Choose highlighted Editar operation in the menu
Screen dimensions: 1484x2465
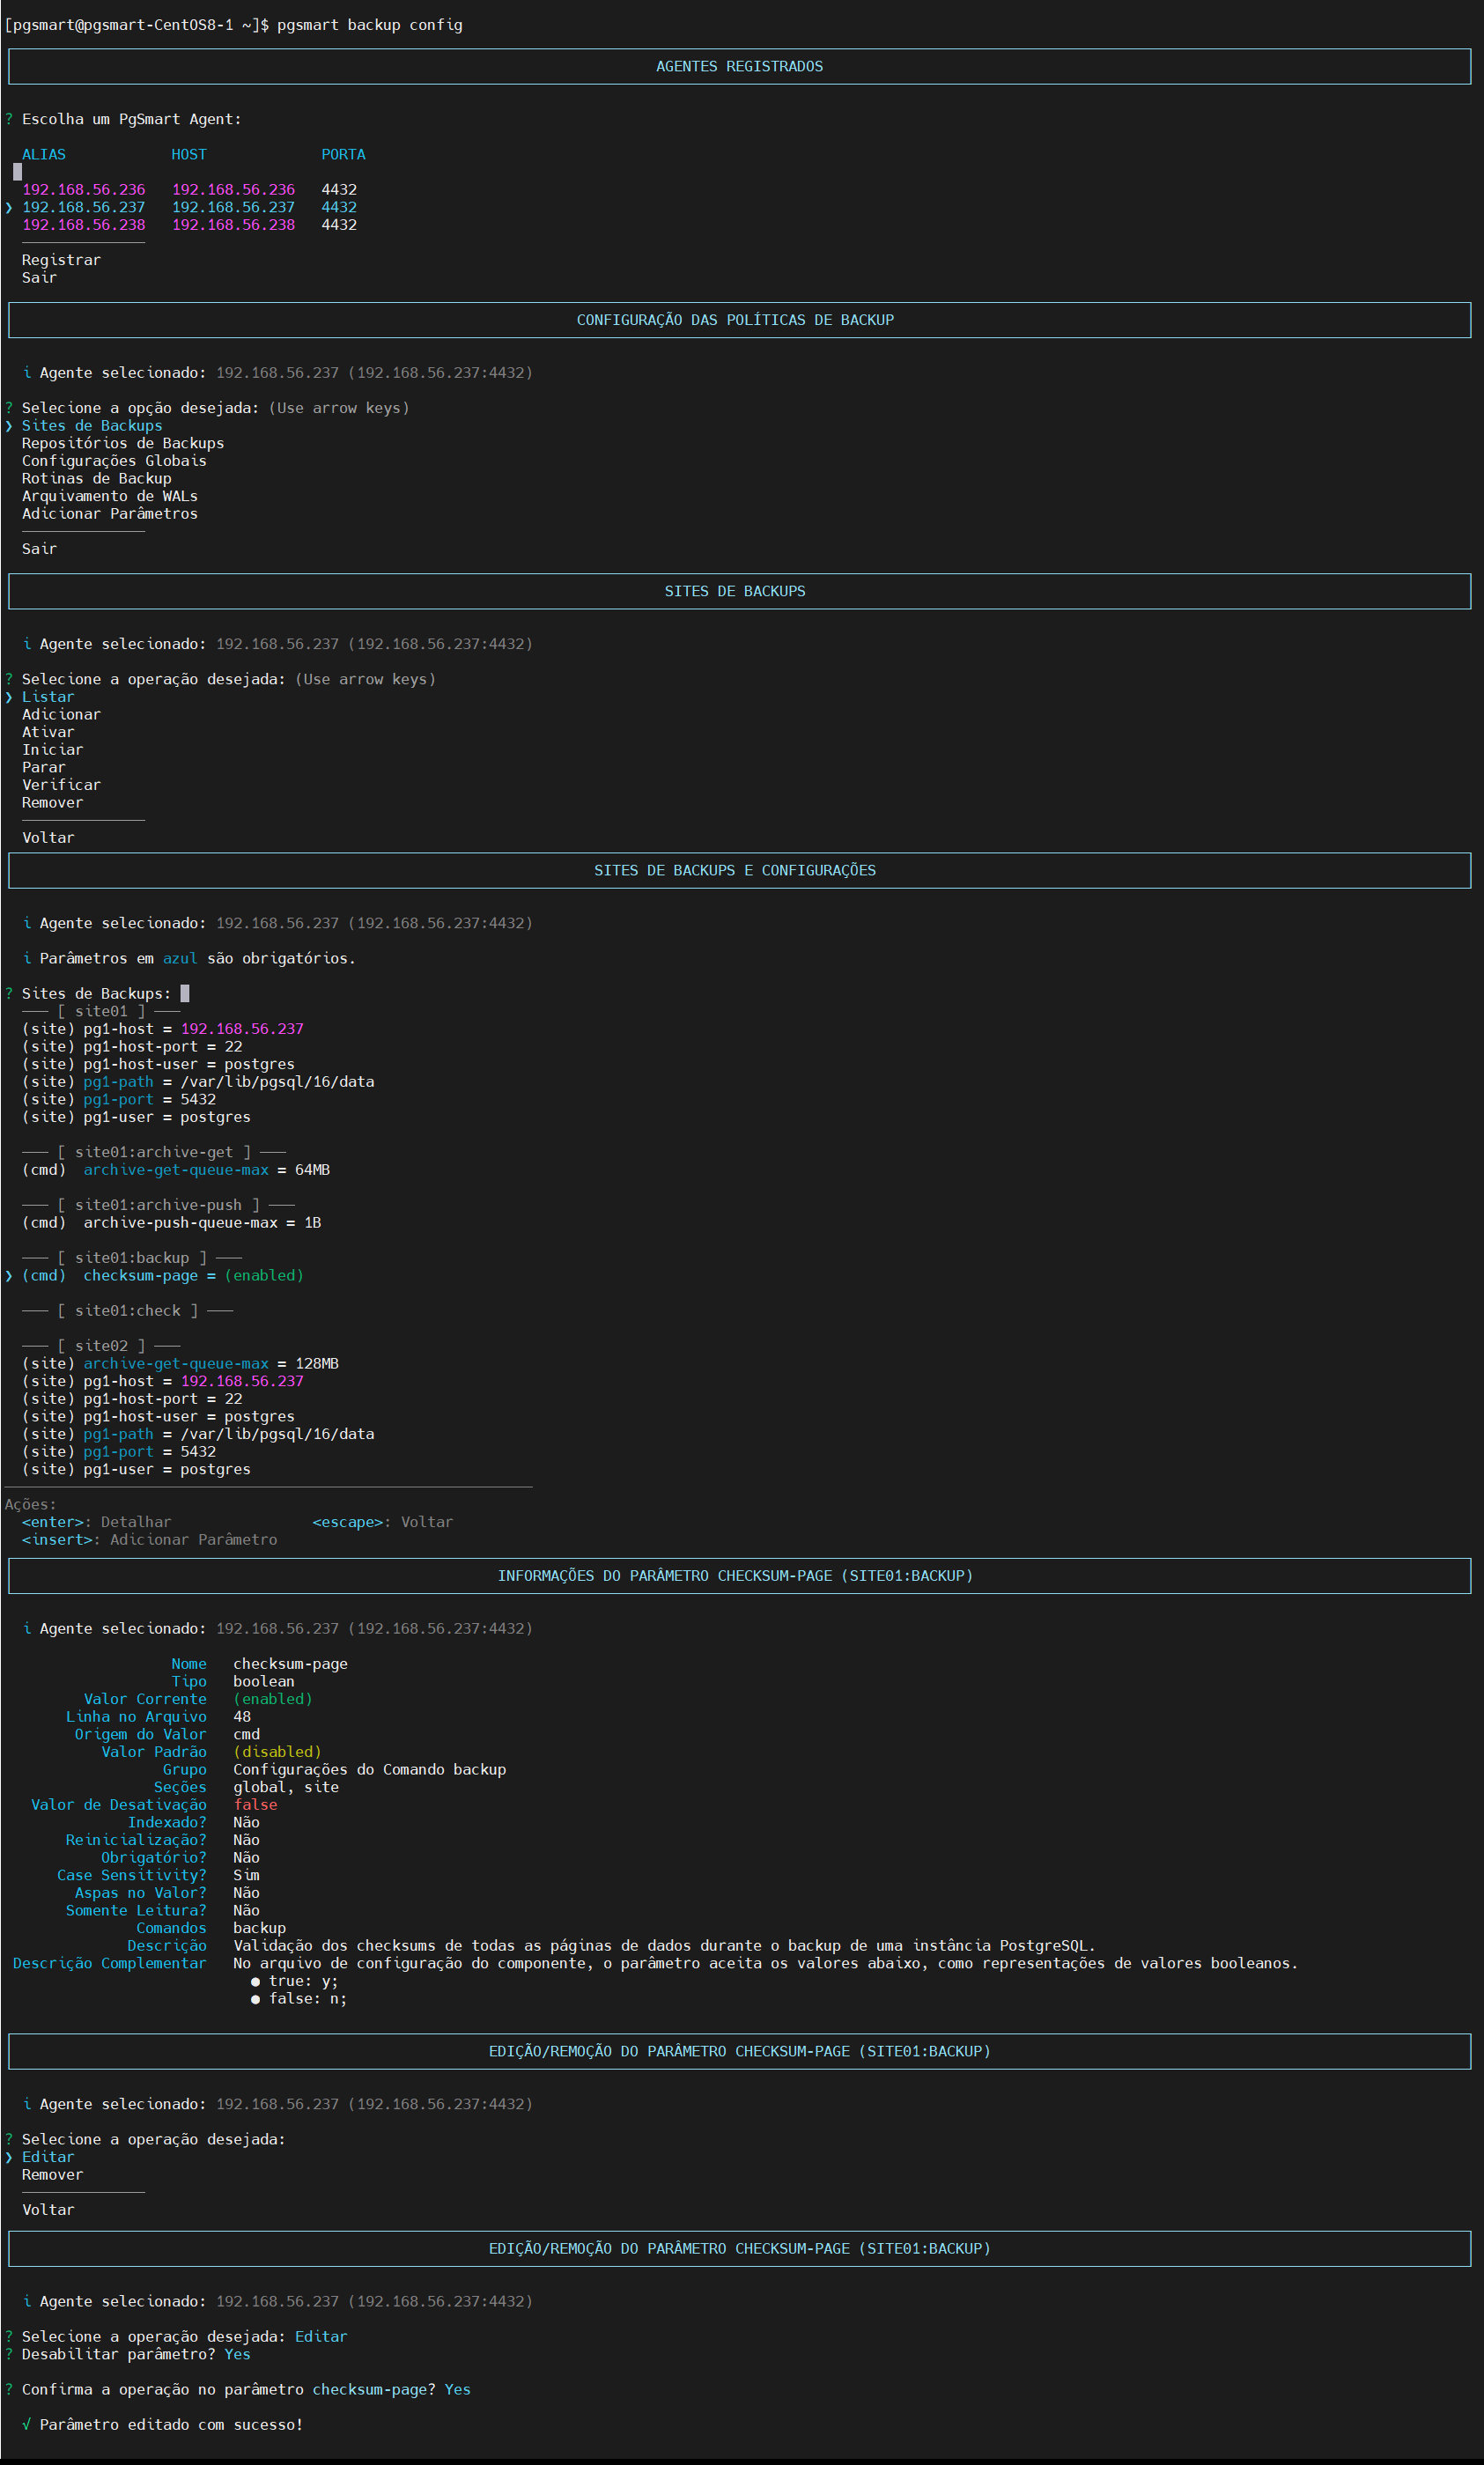[x=48, y=2157]
